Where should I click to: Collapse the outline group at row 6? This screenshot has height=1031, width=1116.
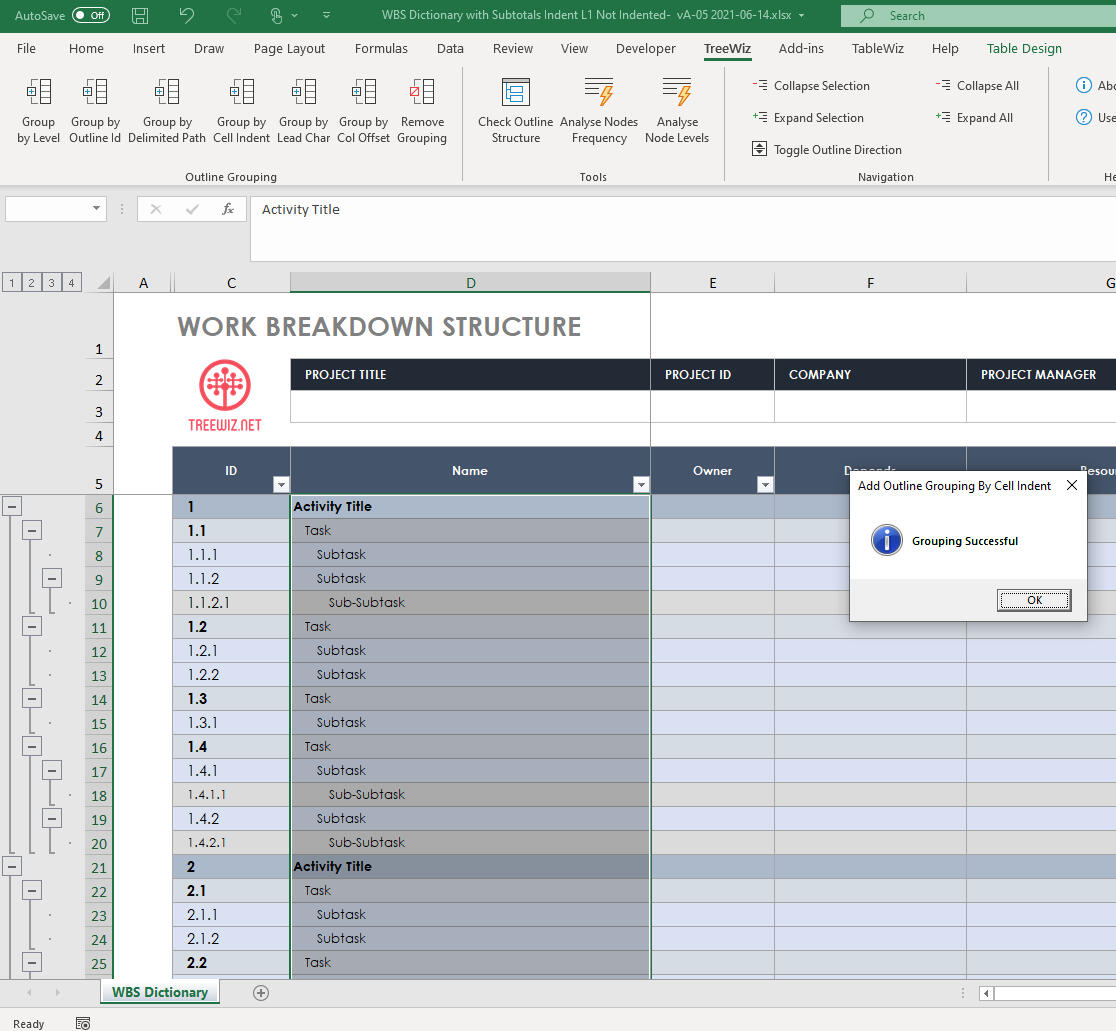coord(12,506)
